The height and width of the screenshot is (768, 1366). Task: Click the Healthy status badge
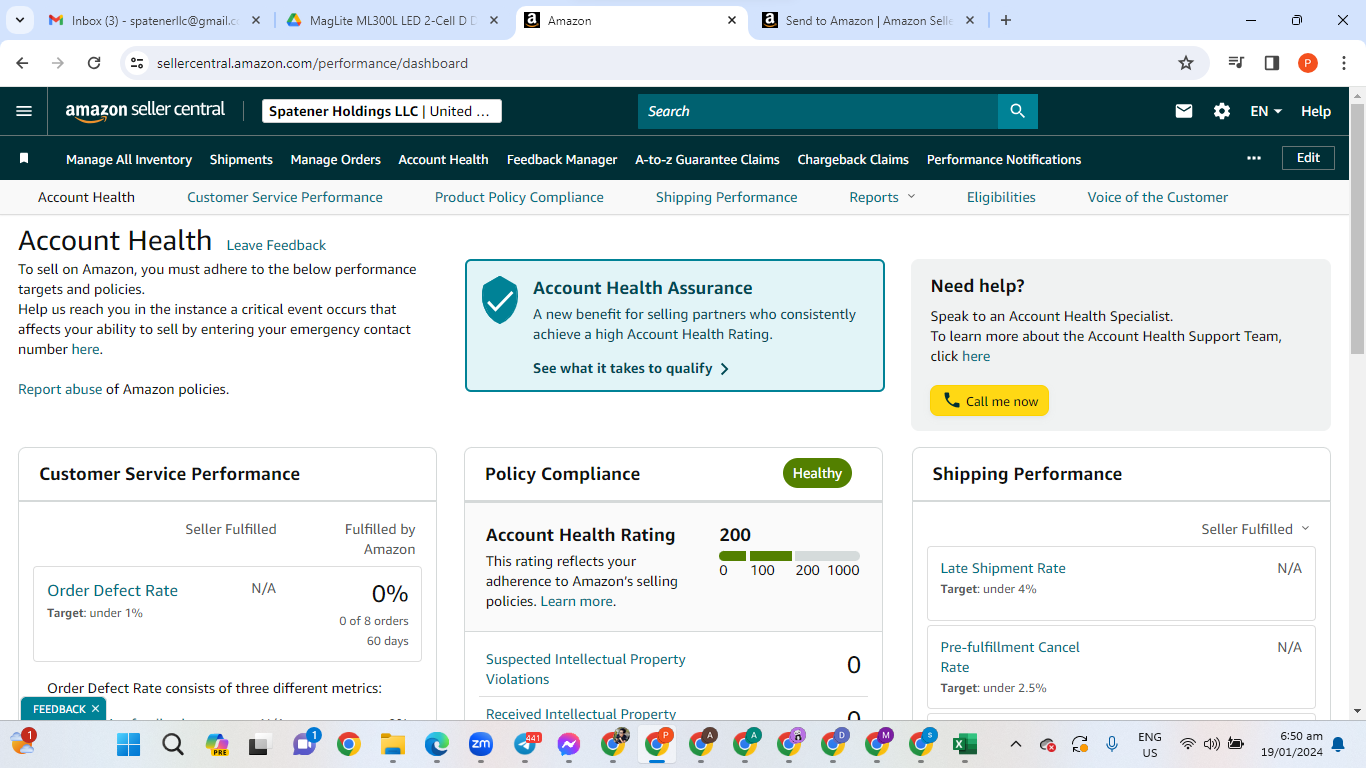coord(817,473)
